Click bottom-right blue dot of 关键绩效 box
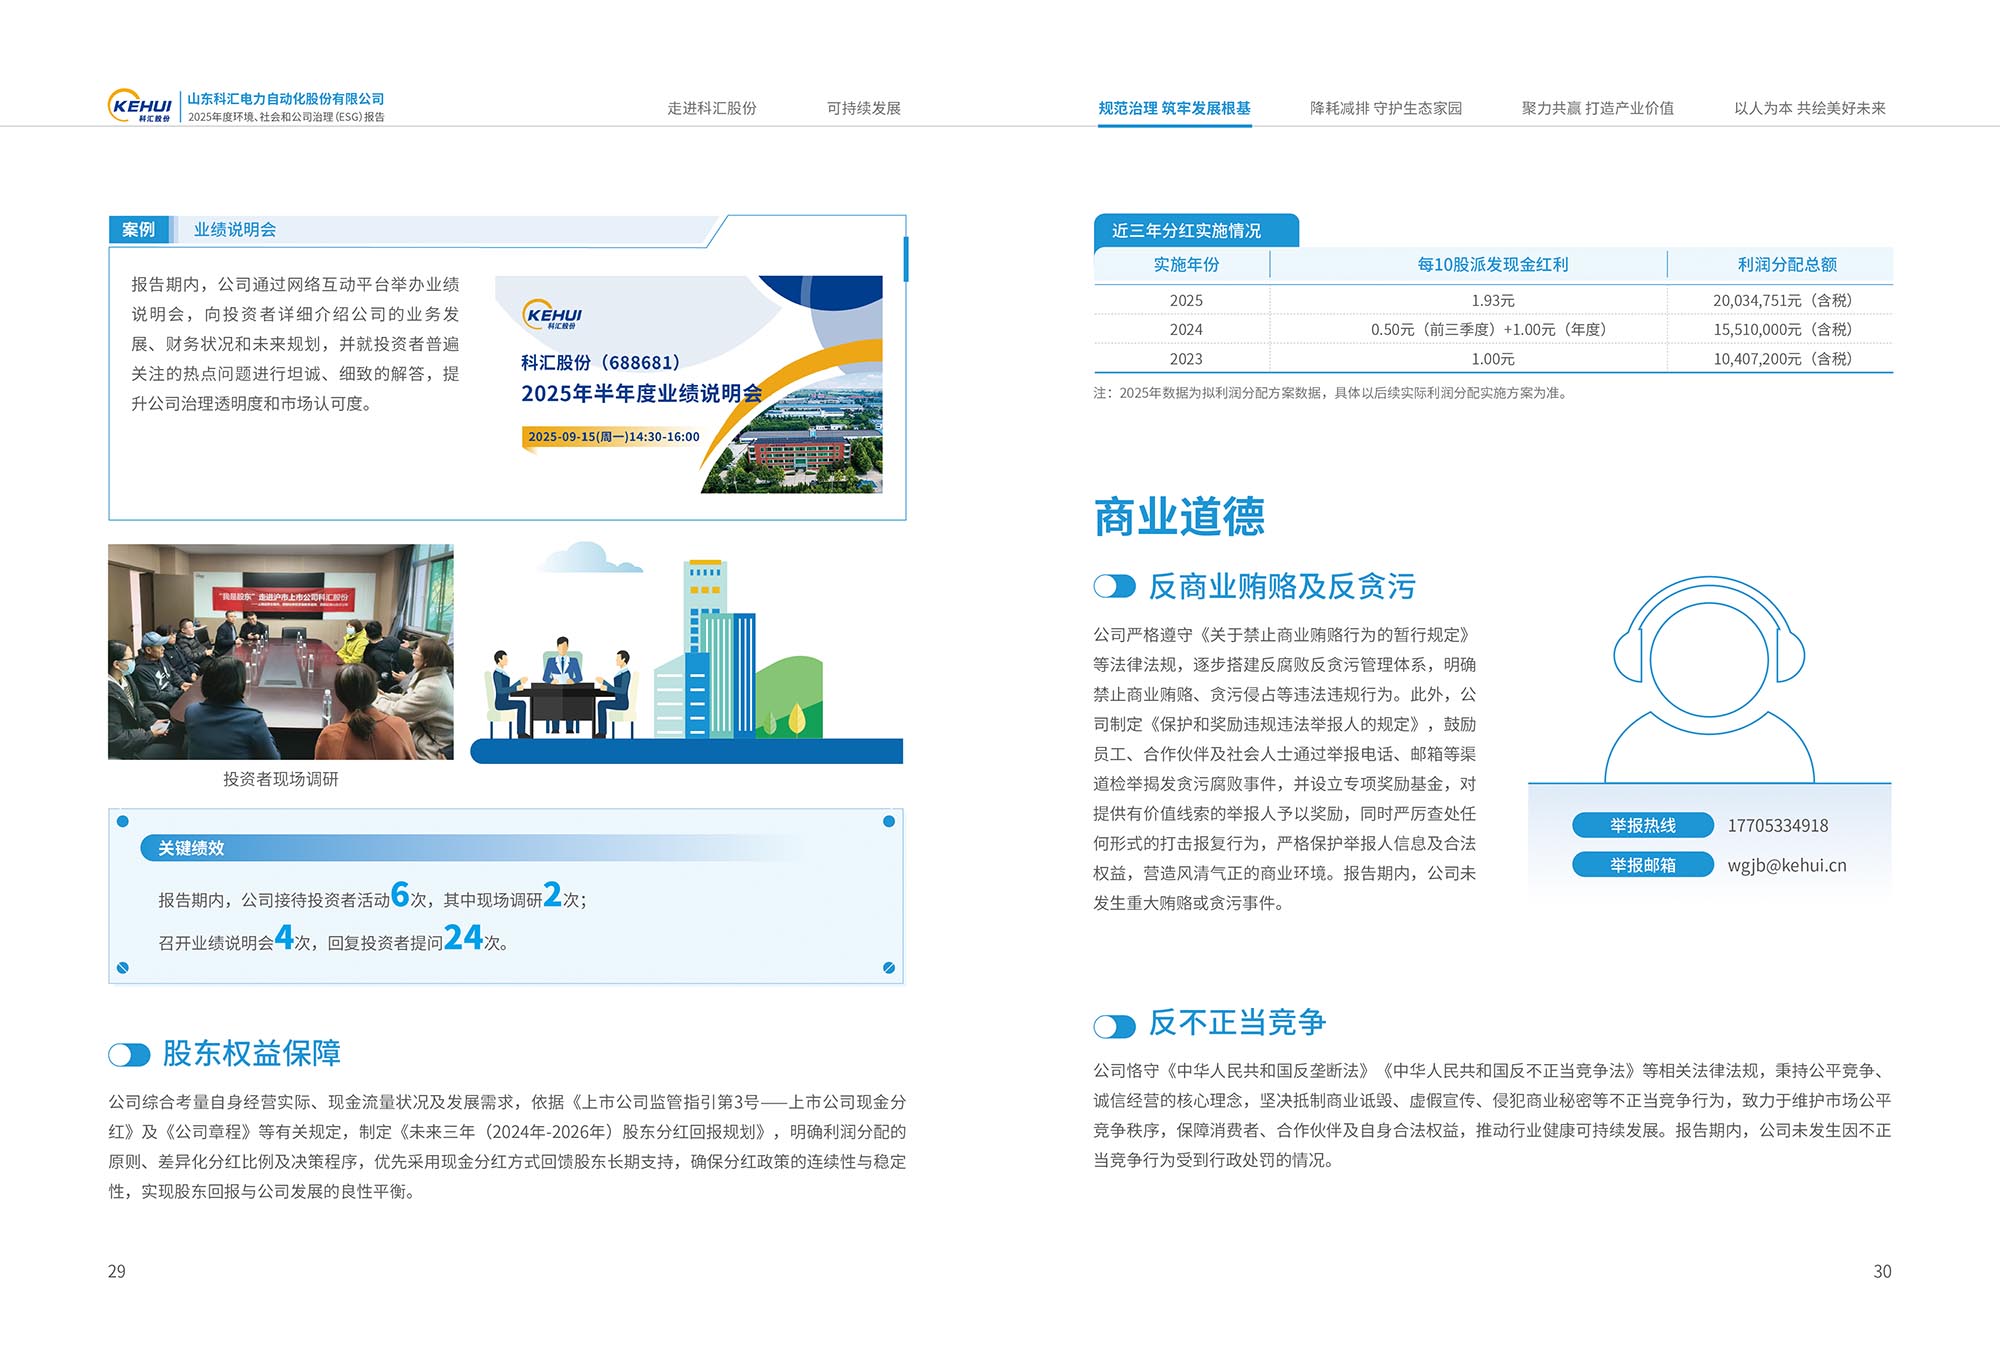Image resolution: width=2000 pixels, height=1366 pixels. click(889, 967)
